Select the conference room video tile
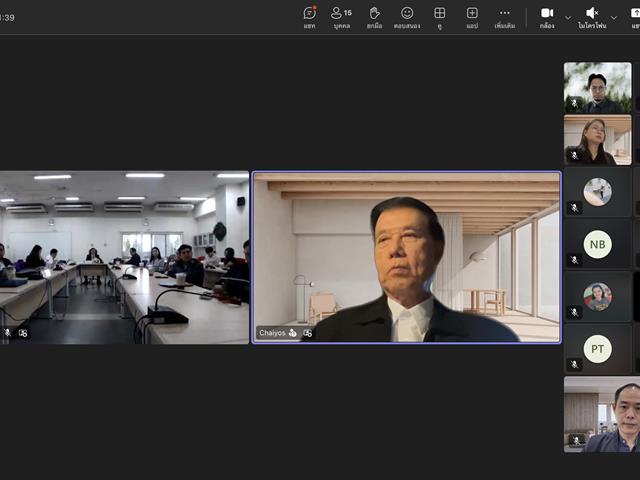This screenshot has height=480, width=640. (124, 257)
